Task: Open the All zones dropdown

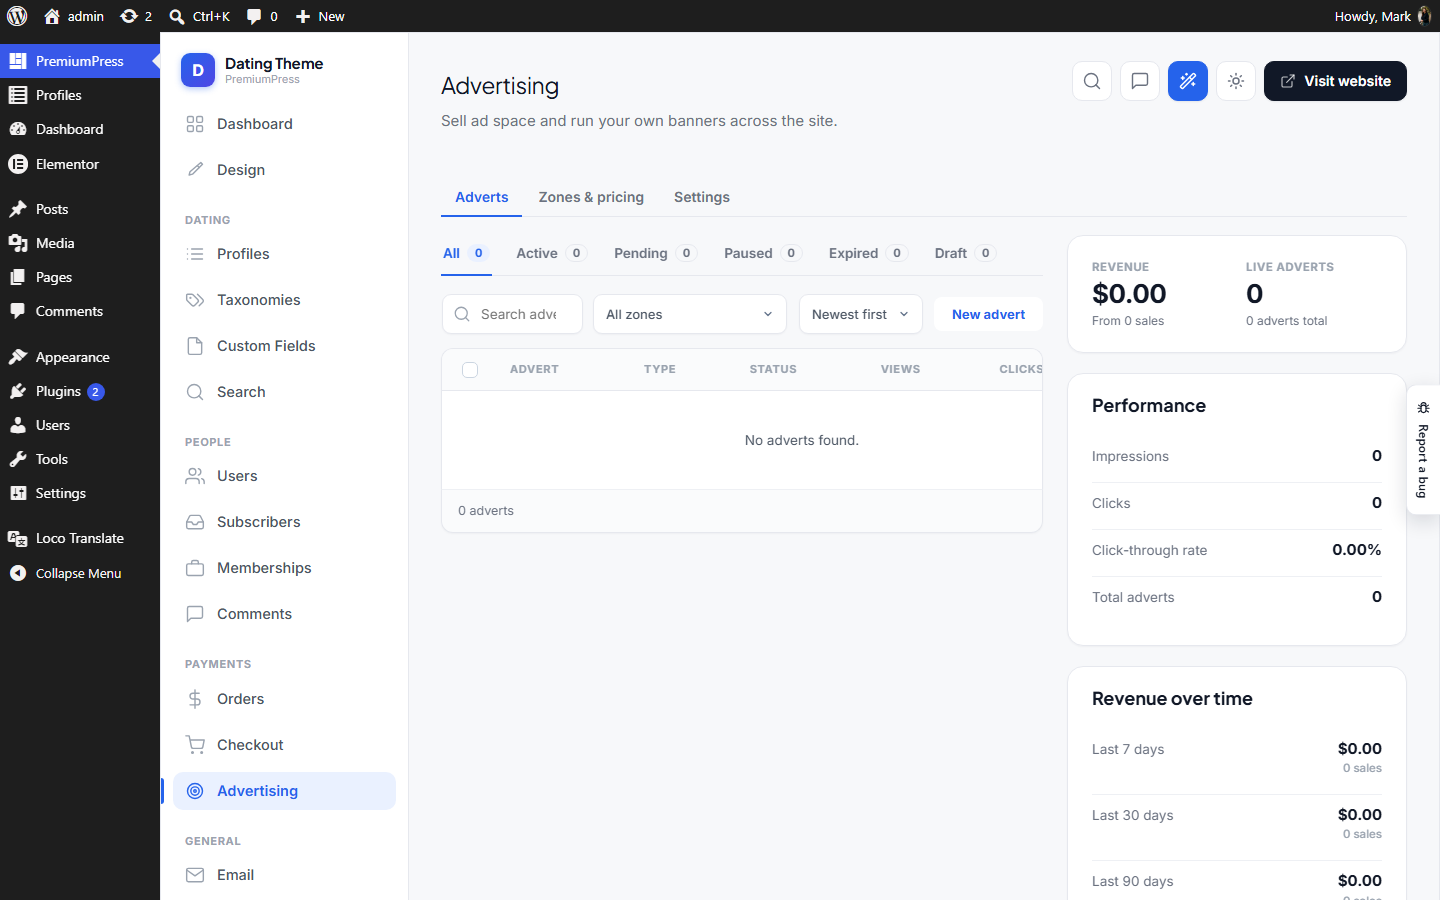Action: coord(690,314)
